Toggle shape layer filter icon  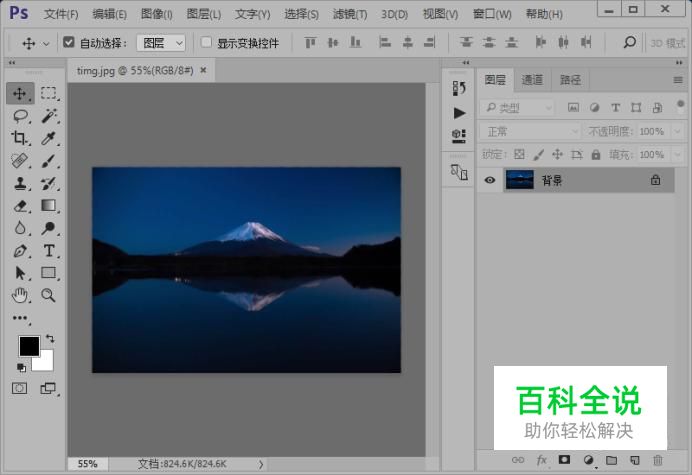point(636,107)
